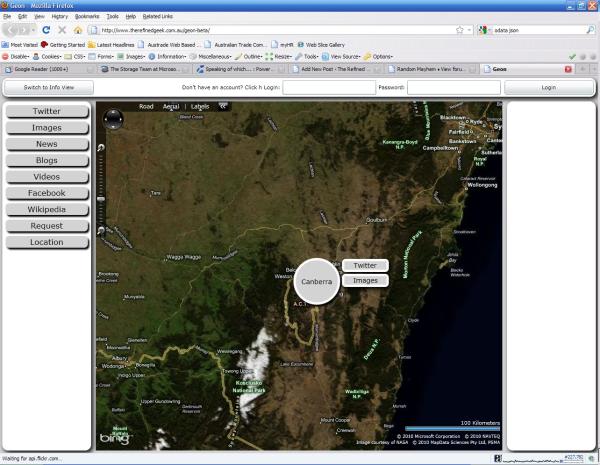Open the CSS dropdown
Screen dimensions: 600x465
point(75,57)
